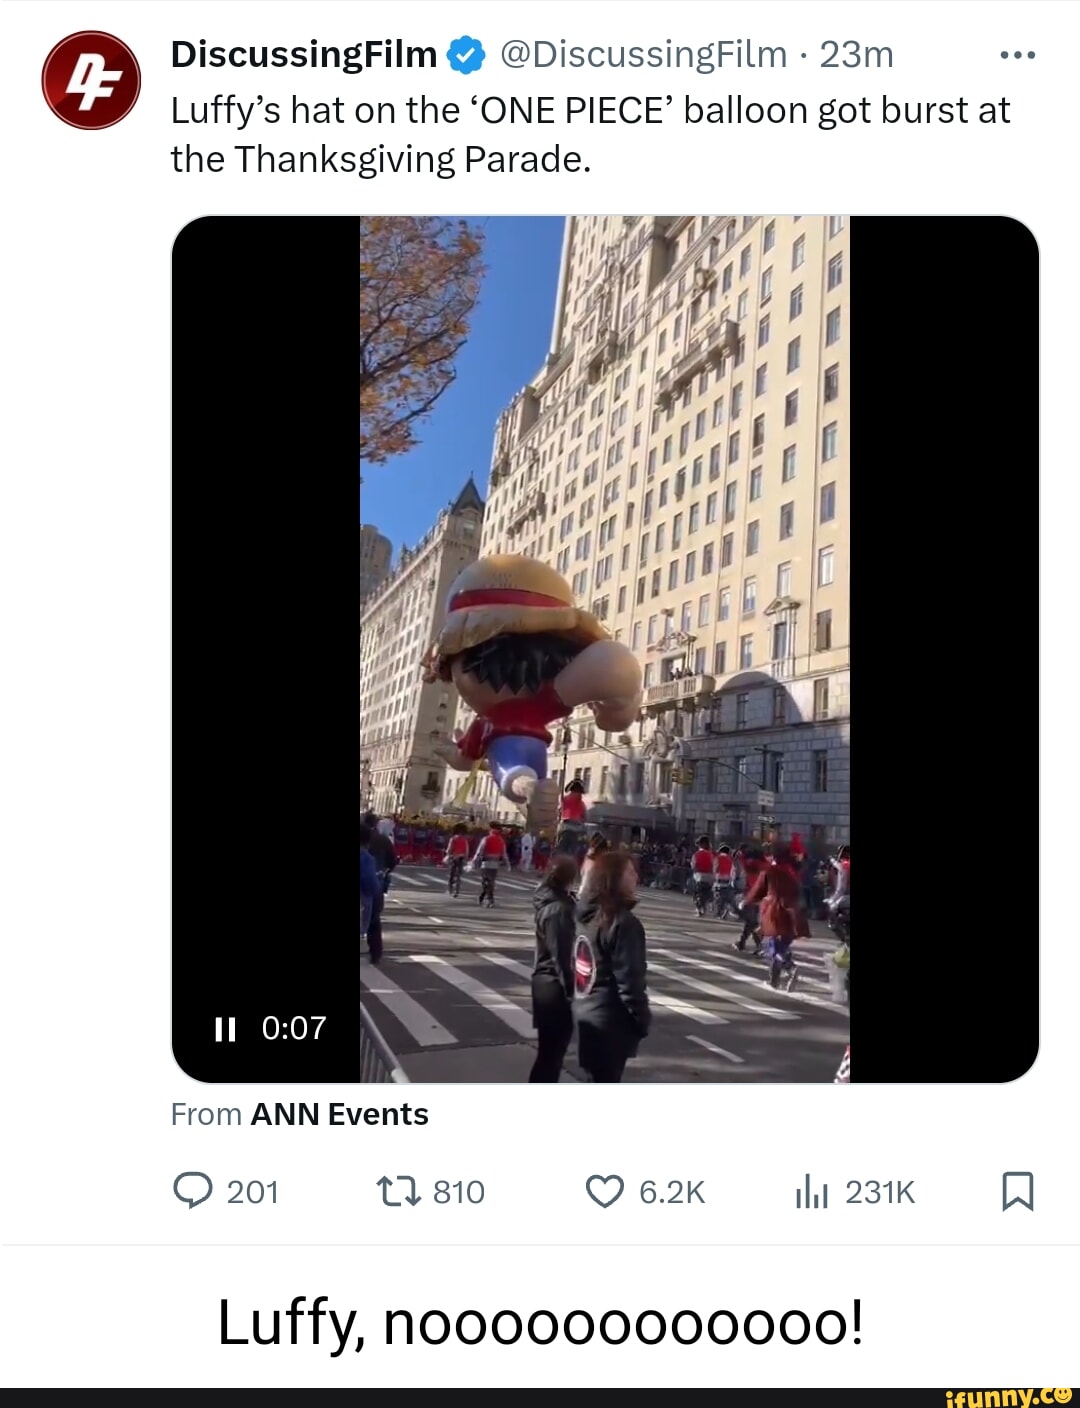
Task: Click the 231K views count
Action: coord(880,1192)
